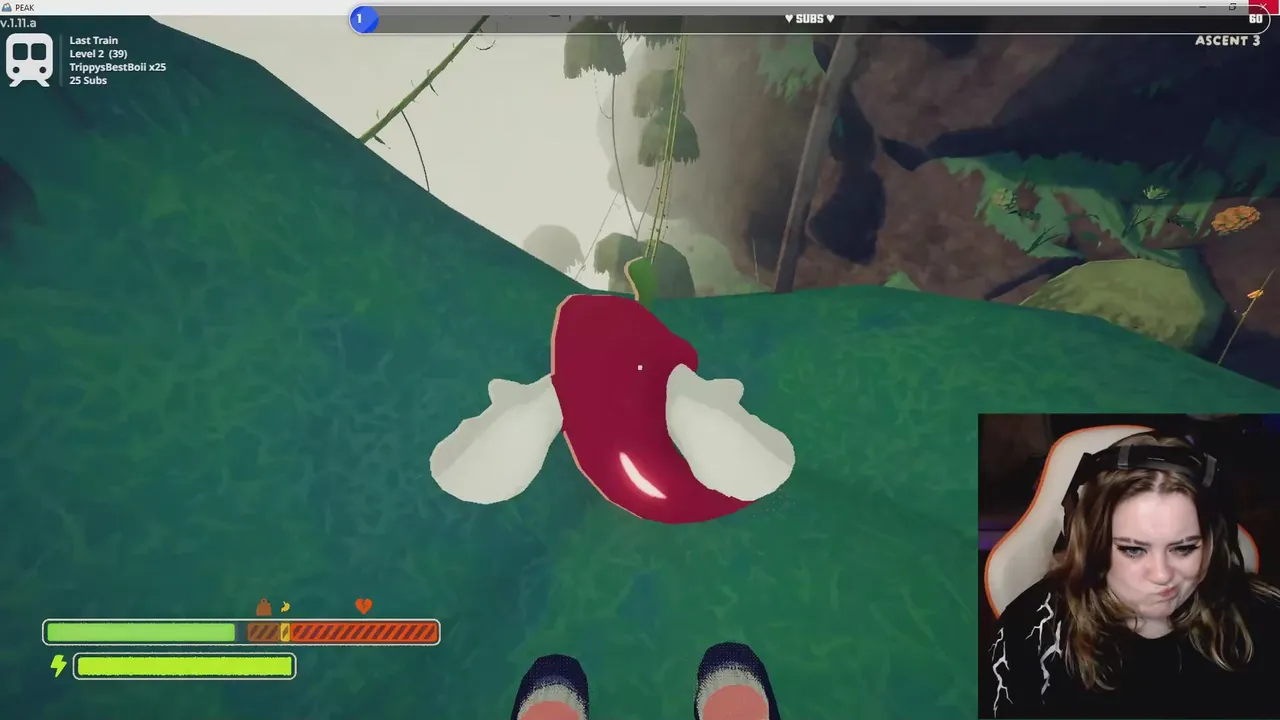Click the blue '1' sub goal counter
The width and height of the screenshot is (1280, 720).
click(363, 19)
